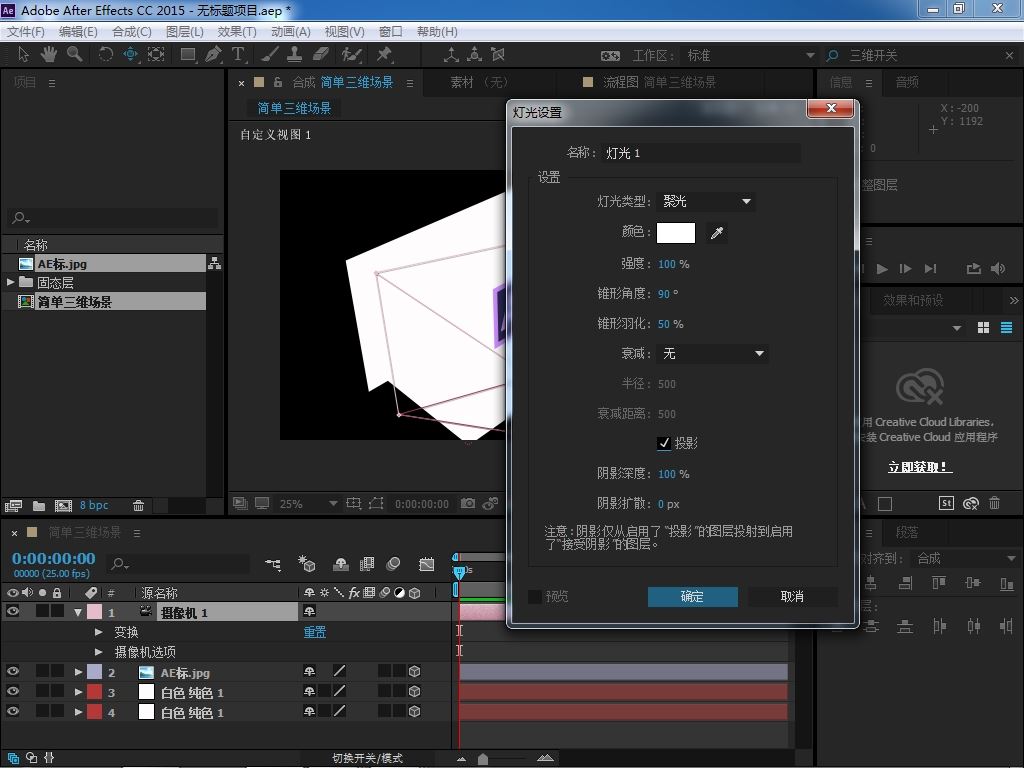Click 取消 to cancel the light settings
This screenshot has width=1024, height=768.
pyautogui.click(x=792, y=596)
